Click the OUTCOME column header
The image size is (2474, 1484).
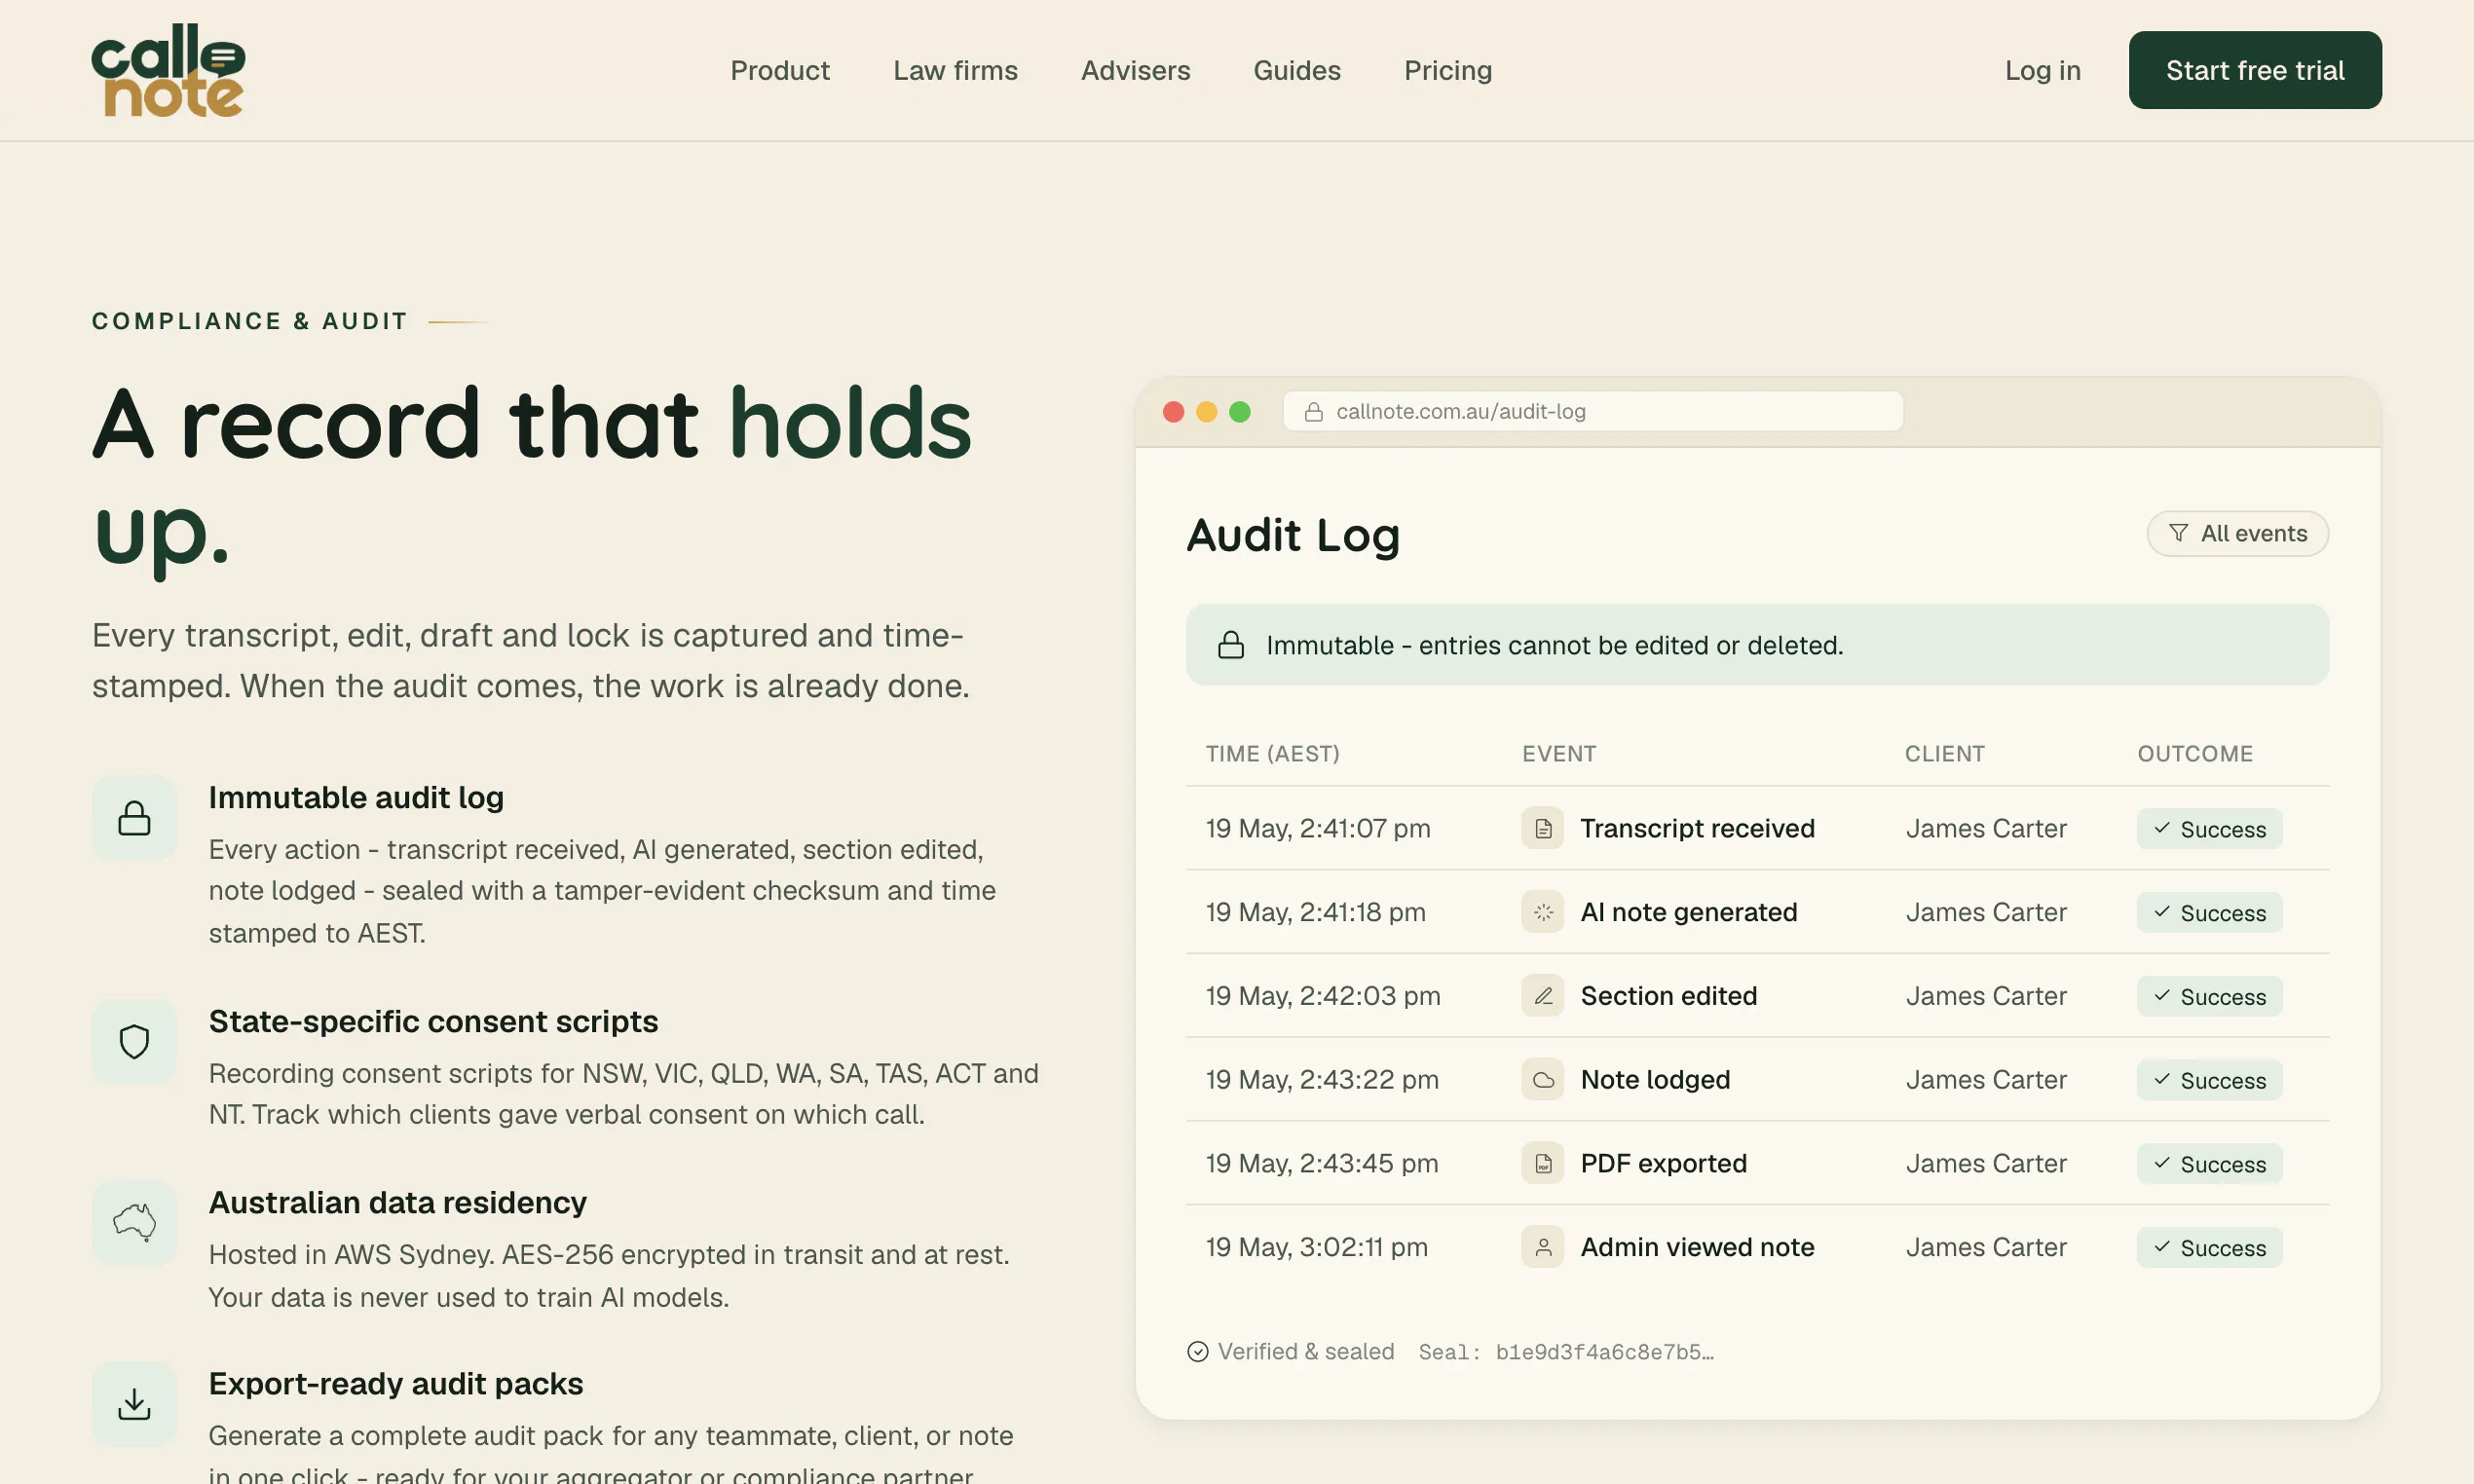pyautogui.click(x=2195, y=754)
